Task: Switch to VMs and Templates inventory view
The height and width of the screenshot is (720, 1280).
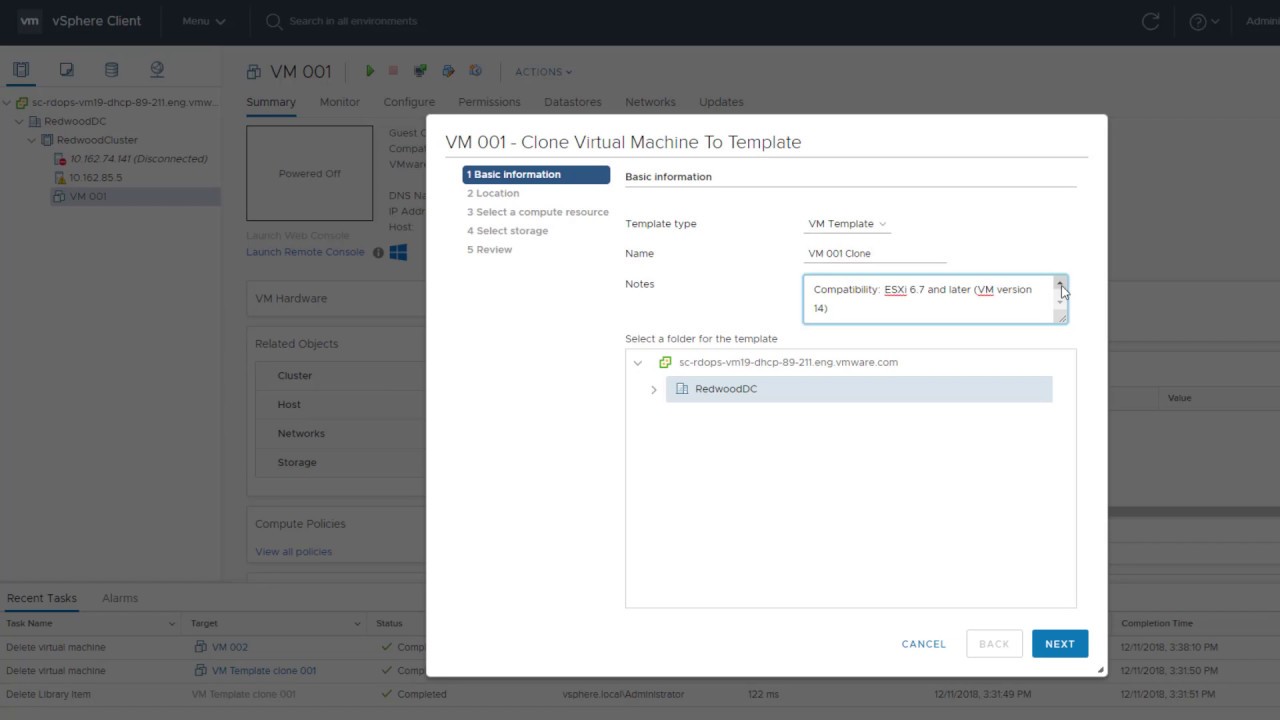Action: click(67, 70)
